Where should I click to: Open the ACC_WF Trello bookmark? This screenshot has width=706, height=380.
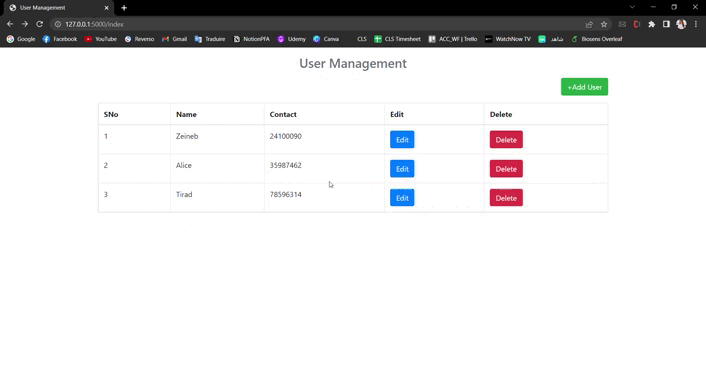tap(453, 39)
